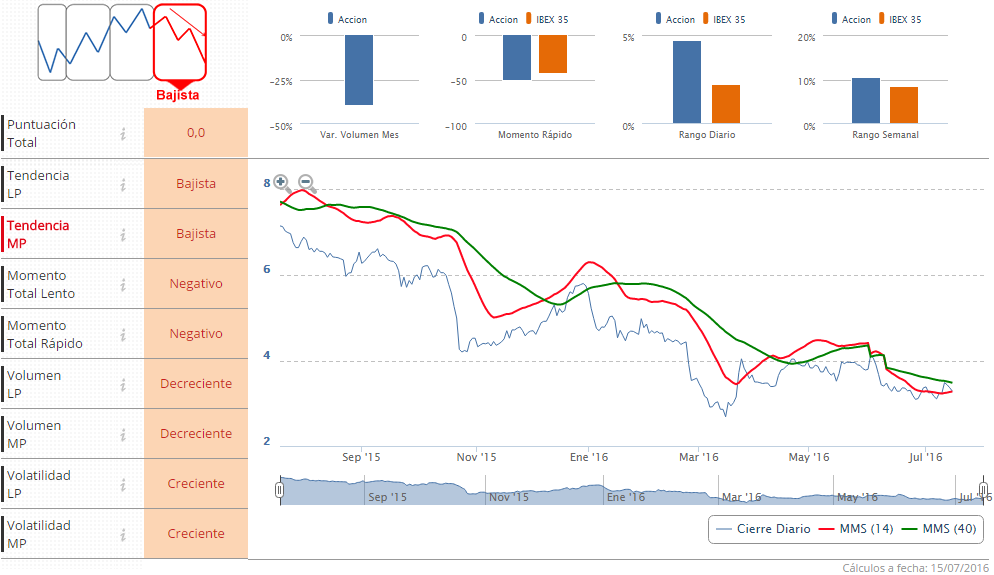Select the Volumen MP row label
The height and width of the screenshot is (575, 994).
34,434
